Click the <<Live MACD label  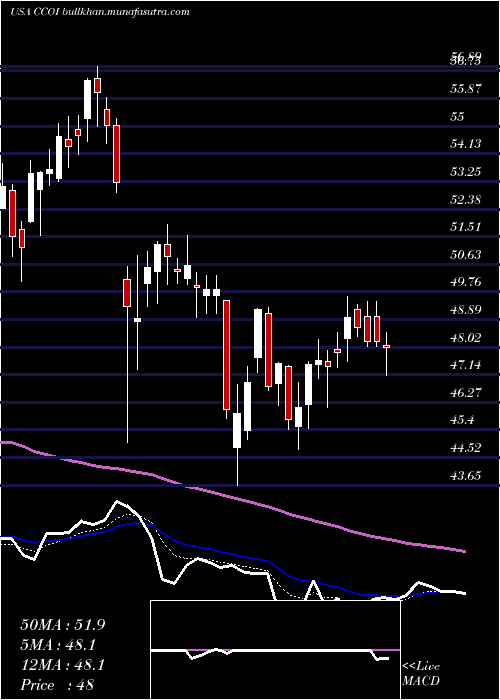[x=421, y=674]
